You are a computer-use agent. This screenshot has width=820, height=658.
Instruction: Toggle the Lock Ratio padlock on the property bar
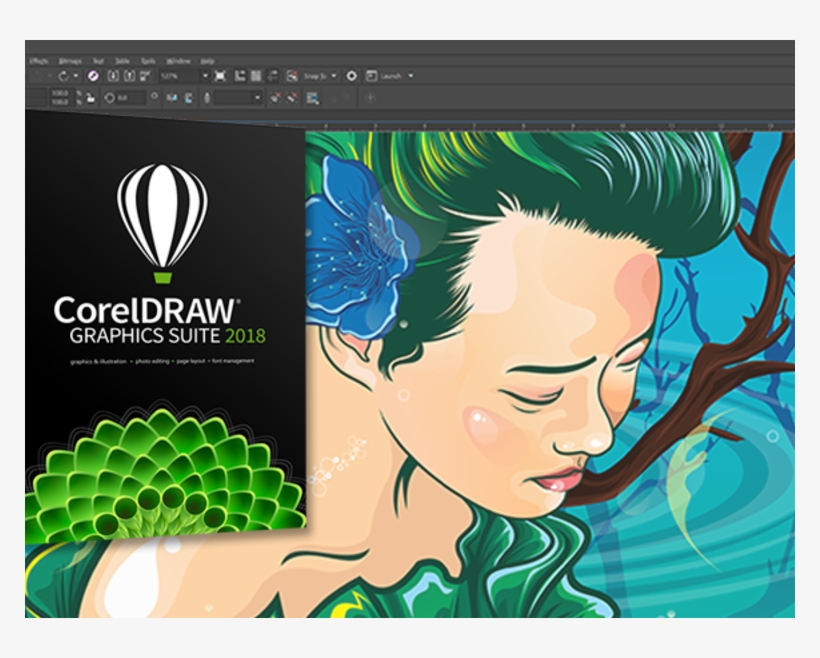[x=89, y=97]
